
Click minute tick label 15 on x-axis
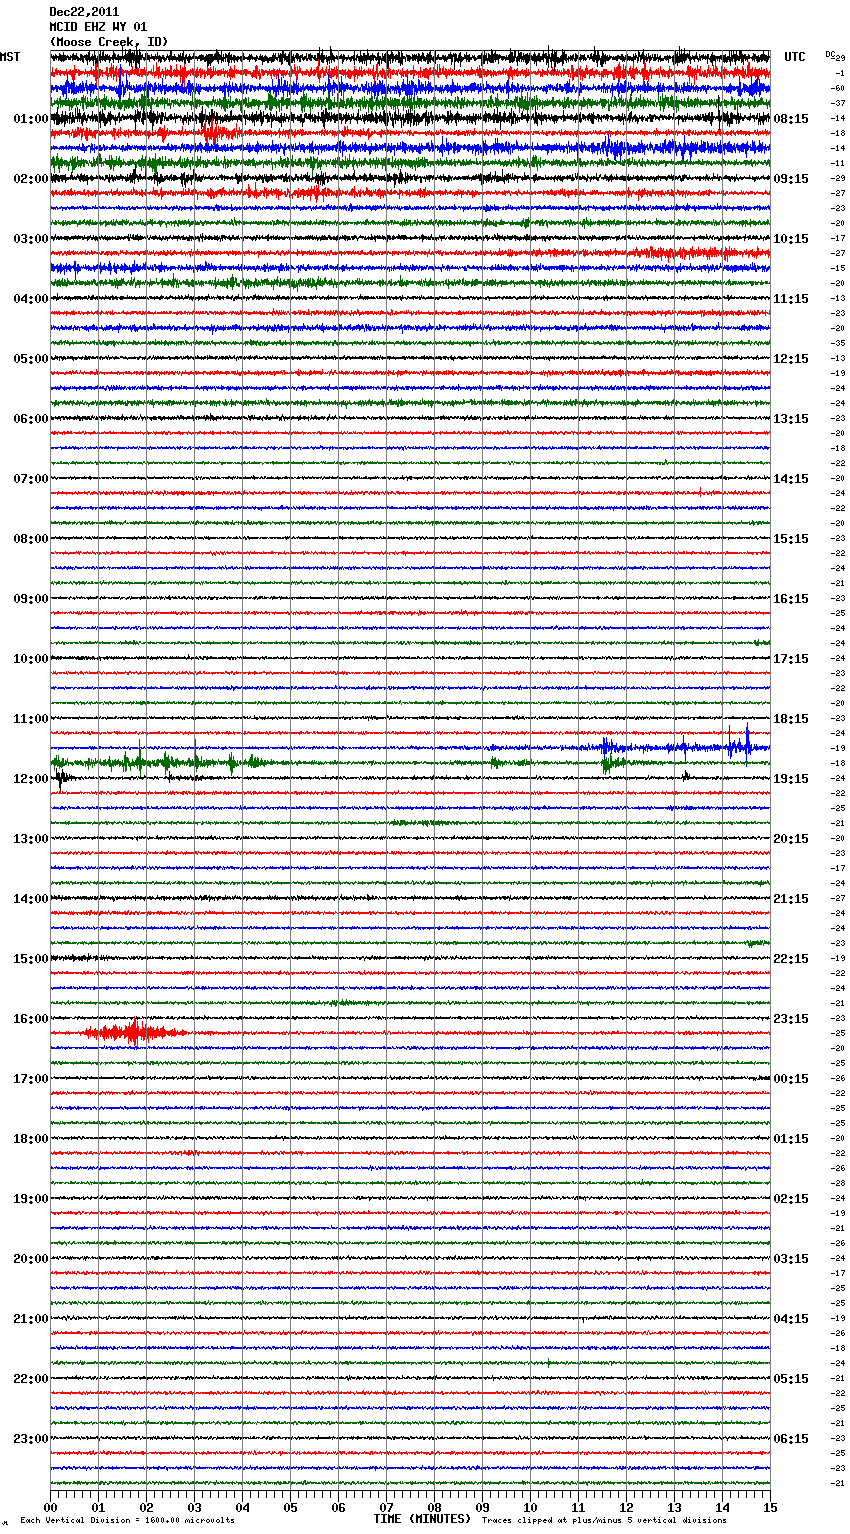click(770, 1507)
